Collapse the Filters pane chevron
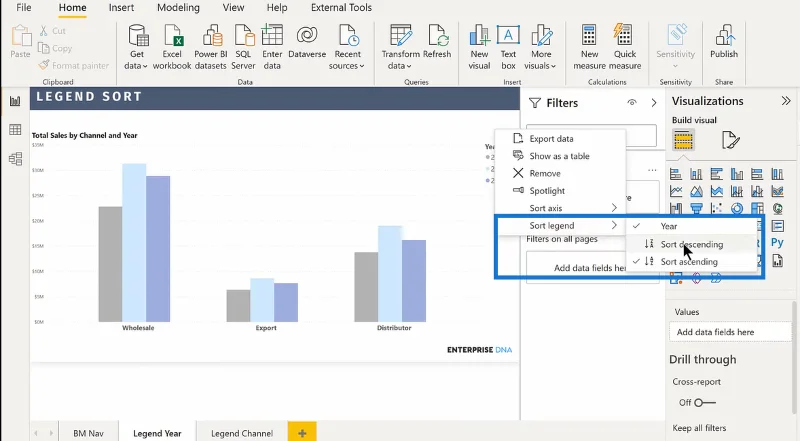 click(x=654, y=103)
